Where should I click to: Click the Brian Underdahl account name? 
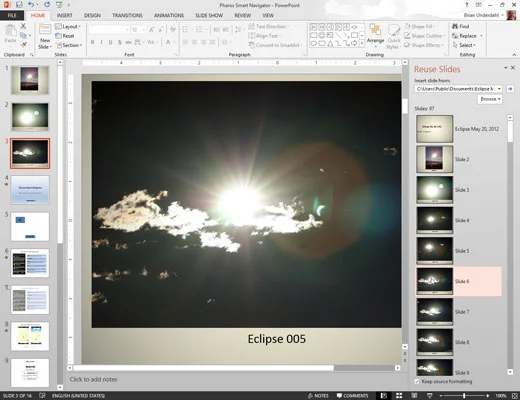(x=481, y=15)
